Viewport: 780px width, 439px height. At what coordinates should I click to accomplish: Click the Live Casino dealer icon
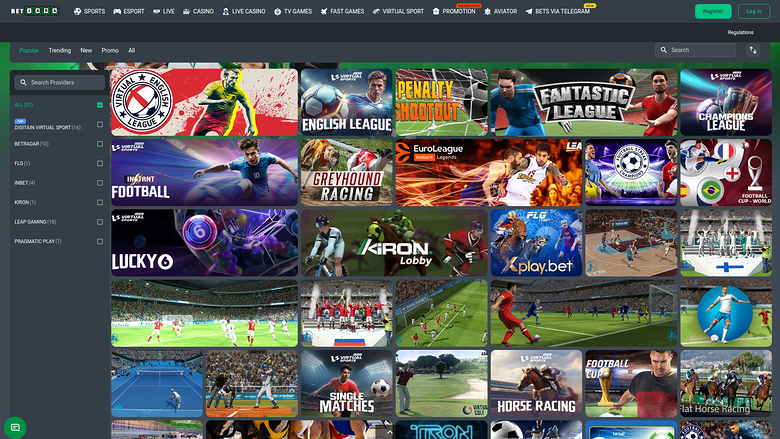point(225,11)
